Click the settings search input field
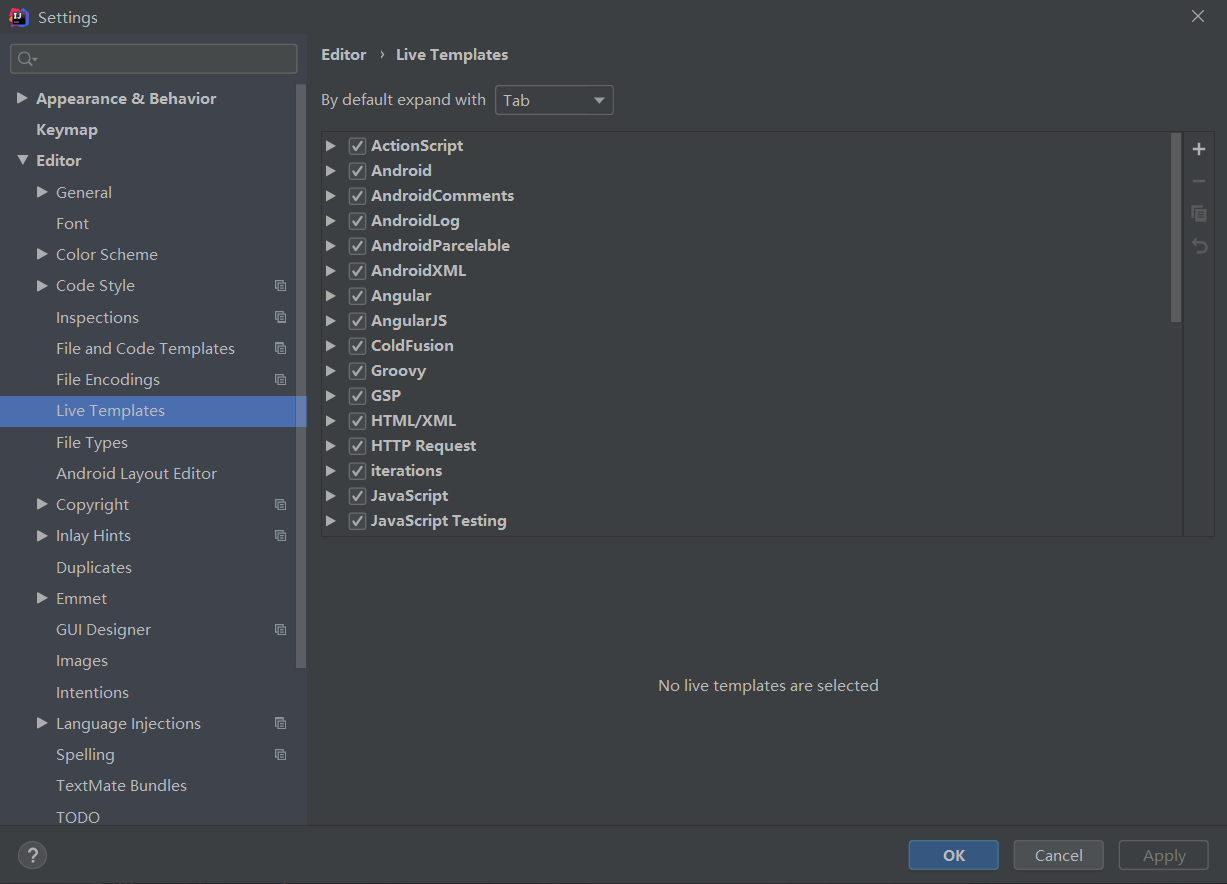Screen dimensions: 1227x884 point(154,59)
